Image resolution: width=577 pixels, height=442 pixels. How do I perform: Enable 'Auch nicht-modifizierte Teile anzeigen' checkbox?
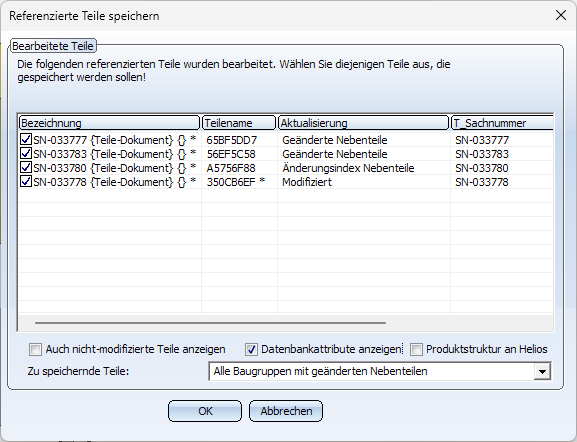tap(35, 349)
